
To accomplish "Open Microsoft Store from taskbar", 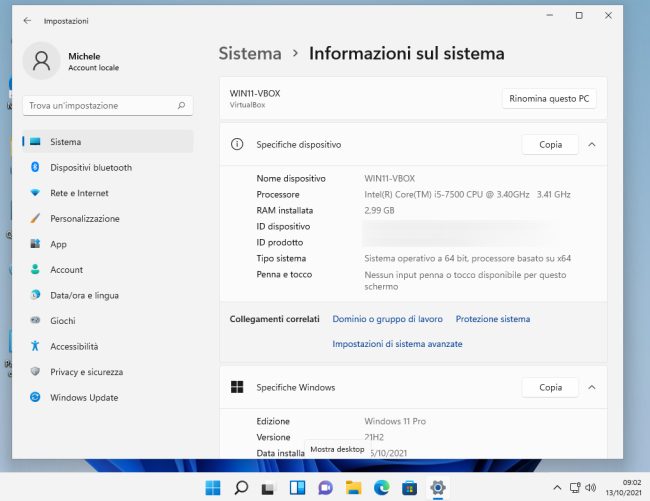I will [x=410, y=488].
